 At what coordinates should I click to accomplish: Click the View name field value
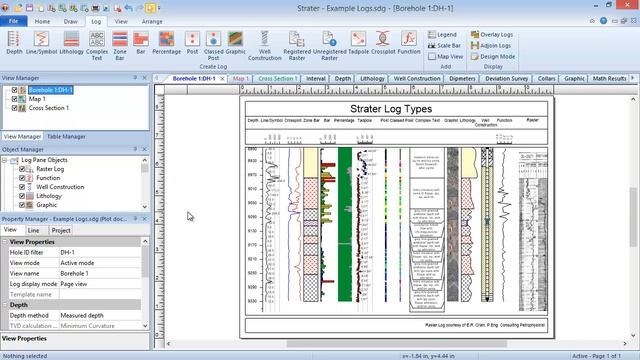click(x=100, y=273)
